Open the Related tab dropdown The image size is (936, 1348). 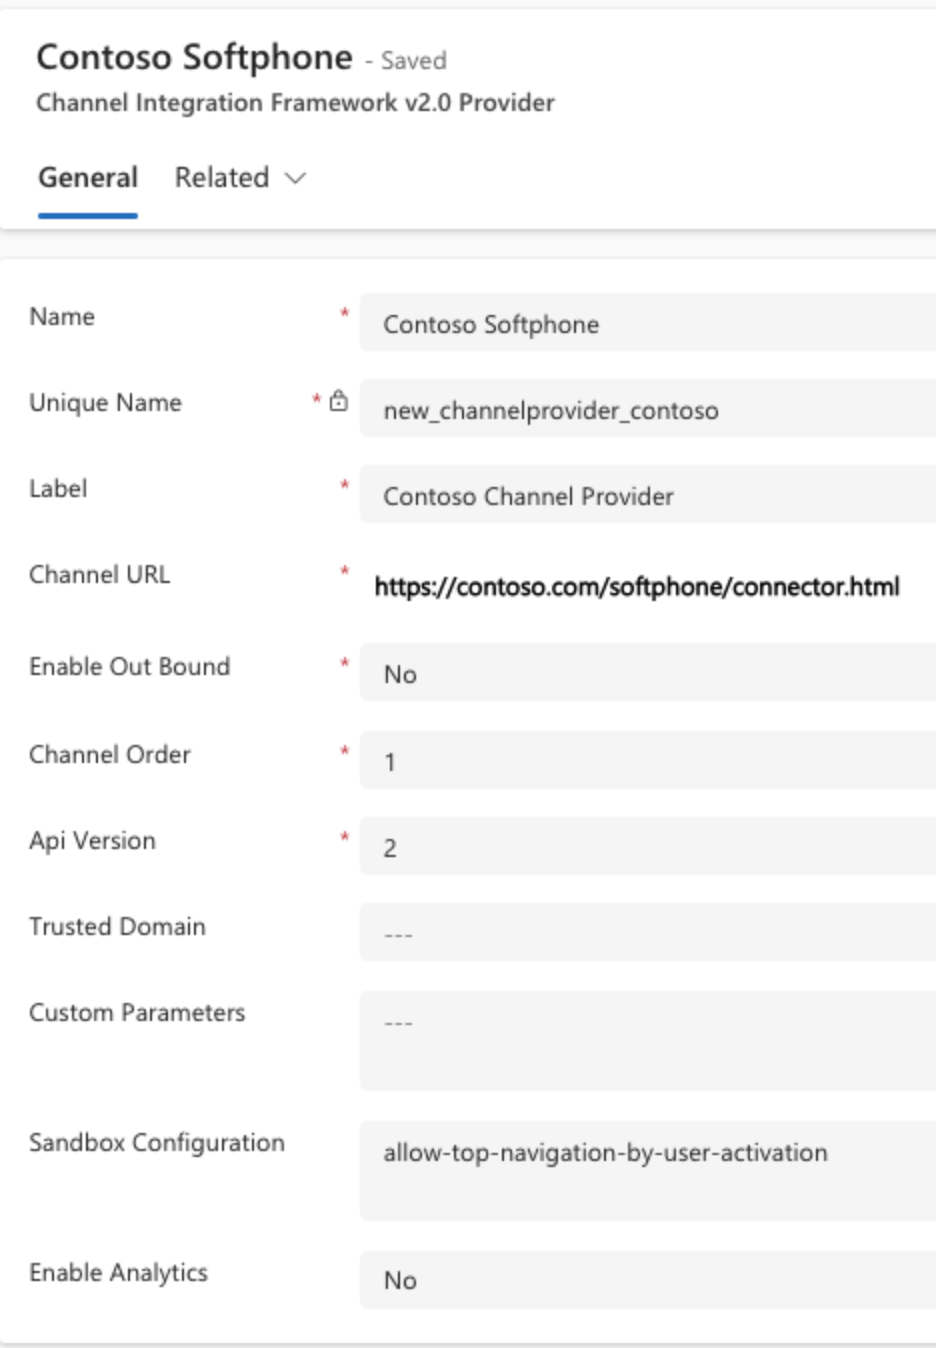tap(240, 178)
